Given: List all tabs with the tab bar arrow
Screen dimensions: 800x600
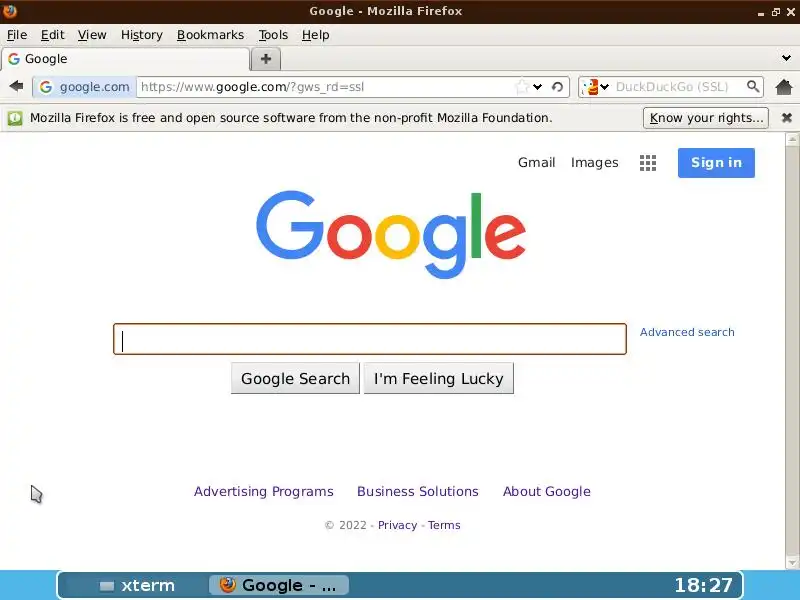Looking at the screenshot, I should tap(786, 58).
